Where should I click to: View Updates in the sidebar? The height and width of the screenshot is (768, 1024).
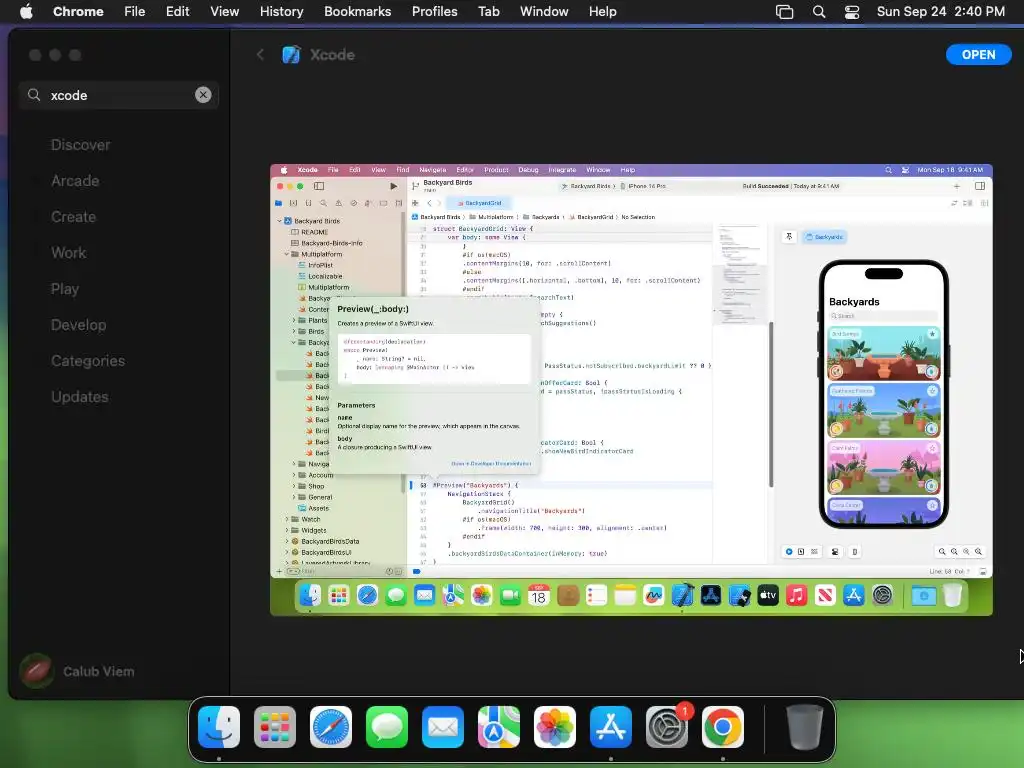pos(80,396)
